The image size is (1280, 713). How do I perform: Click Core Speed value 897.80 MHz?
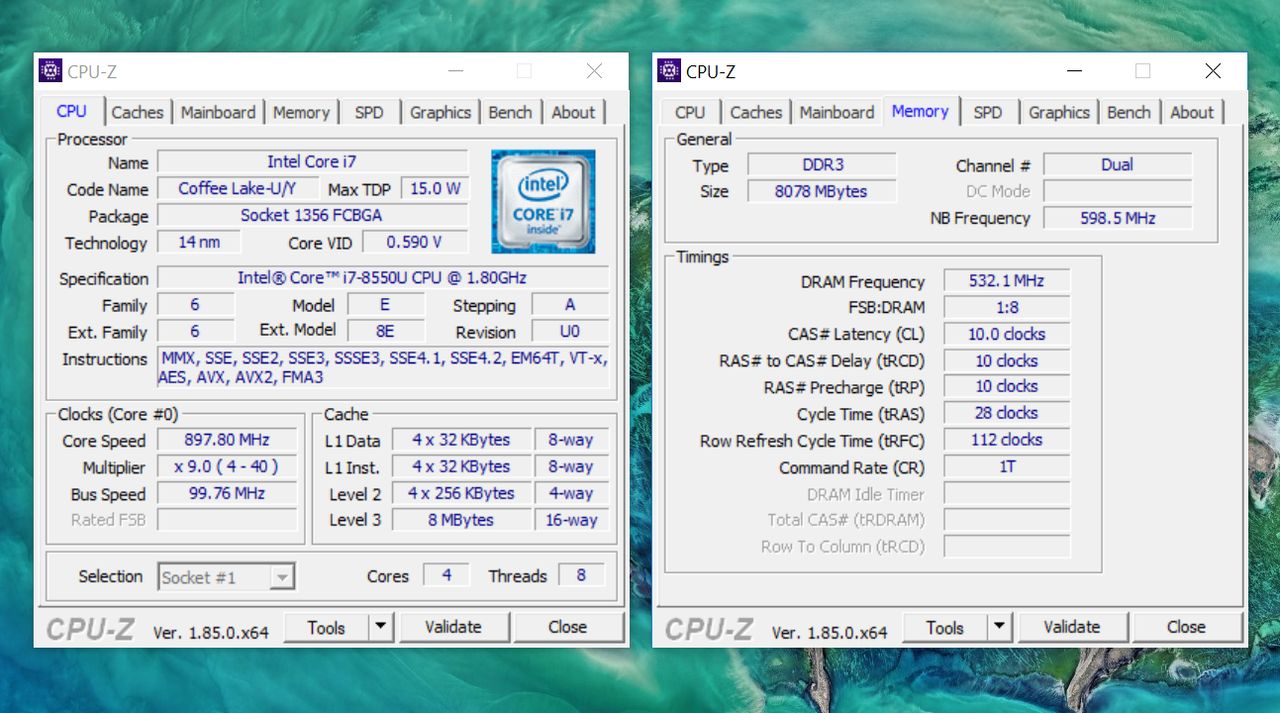[227, 440]
